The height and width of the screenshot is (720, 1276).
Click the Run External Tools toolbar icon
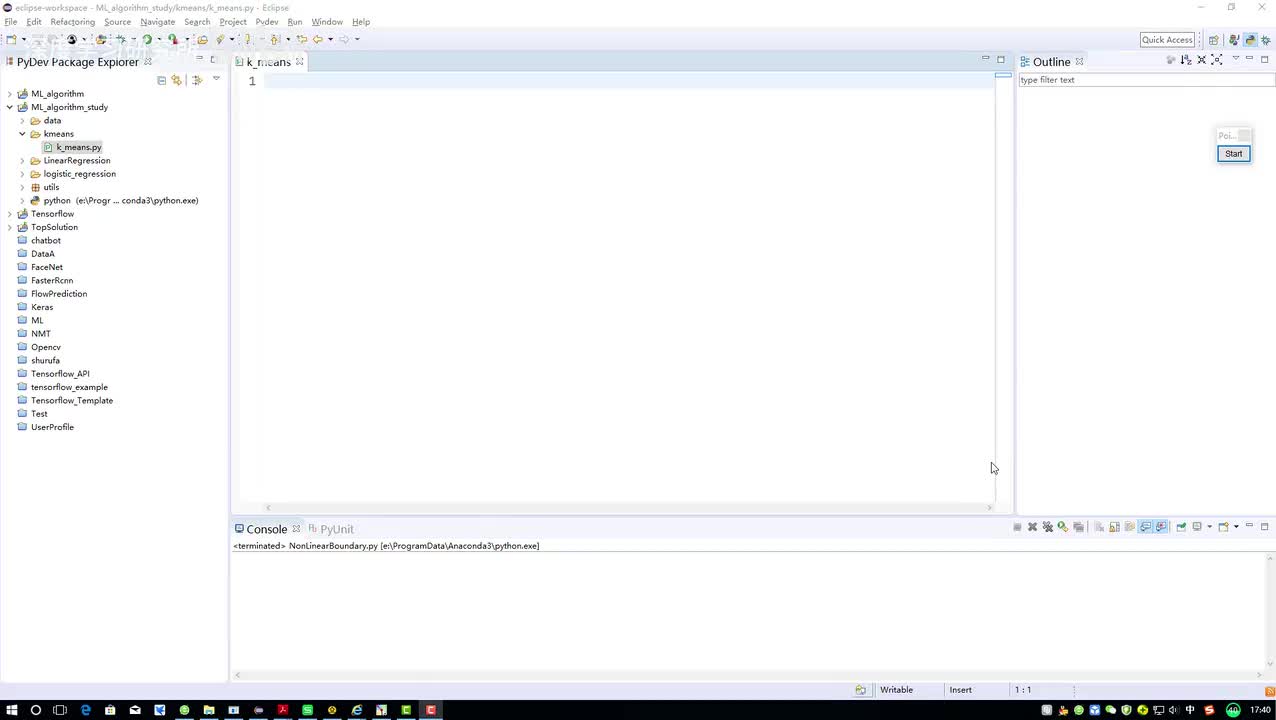tap(173, 40)
